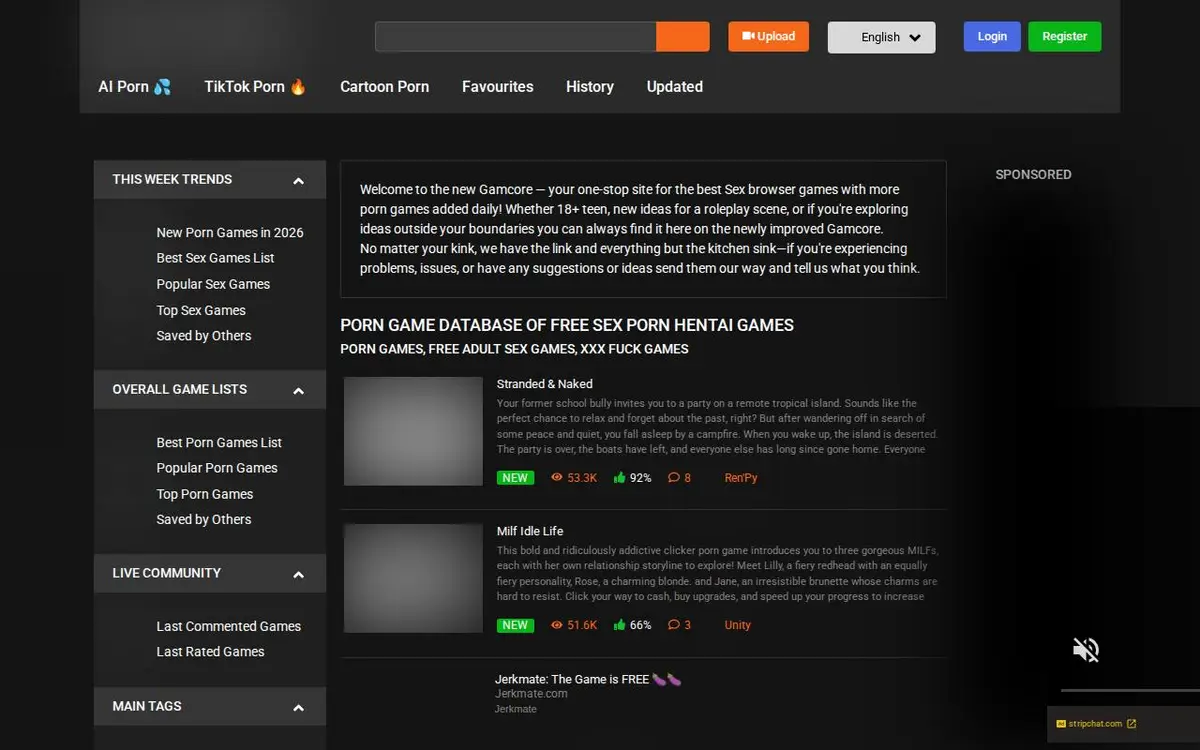
Task: Open Last Commented Games link
Action: [229, 626]
